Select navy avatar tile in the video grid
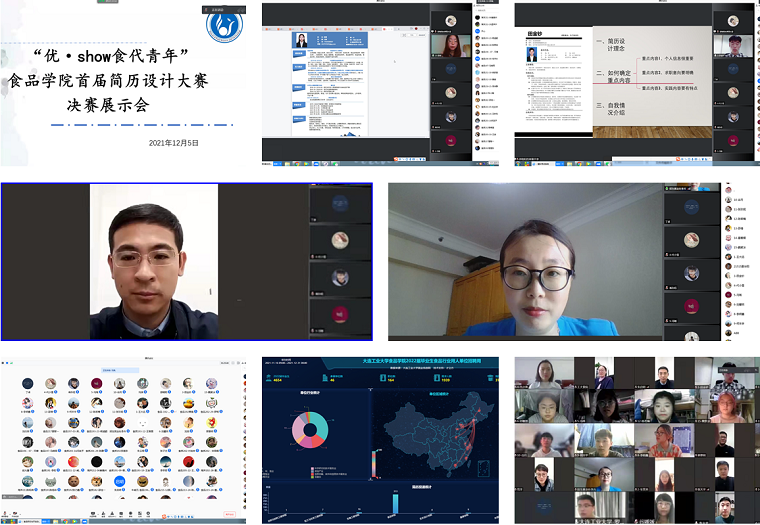Viewport: 760px width, 525px height. pyautogui.click(x=544, y=508)
